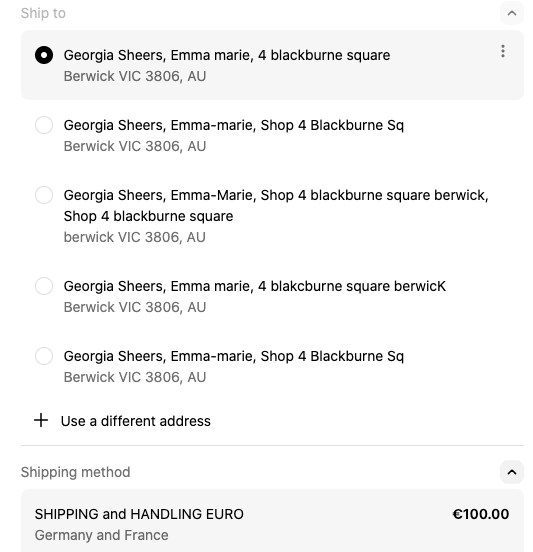Click lowercase 'berwick VIC 3806, AU' line
Image resolution: width=533 pixels, height=552 pixels.
[x=134, y=237]
